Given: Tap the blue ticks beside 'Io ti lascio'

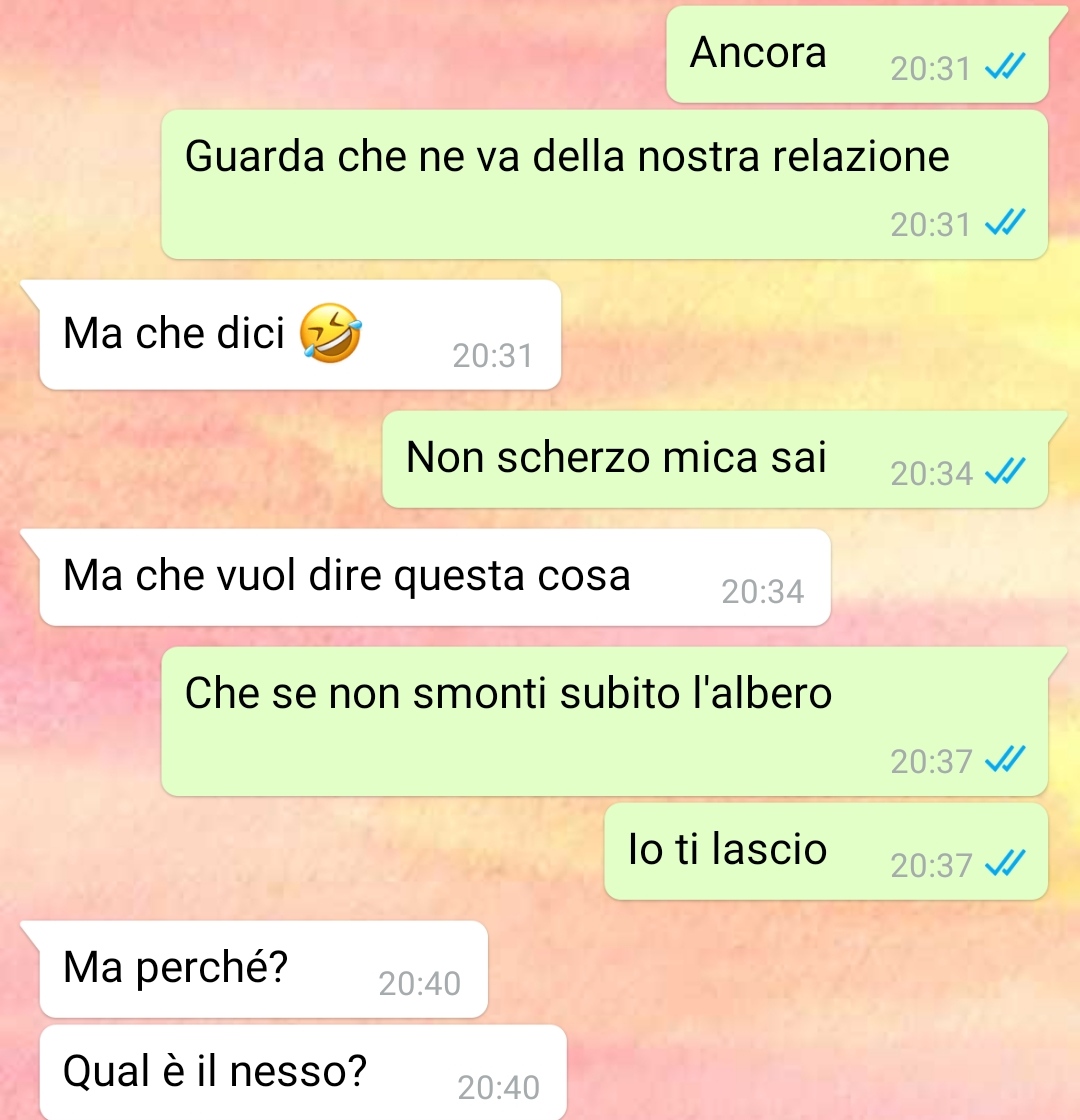Looking at the screenshot, I should pos(1005,864).
